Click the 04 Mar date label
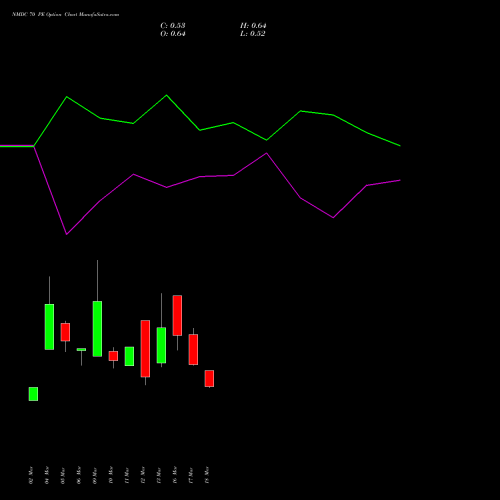 tap(47, 475)
